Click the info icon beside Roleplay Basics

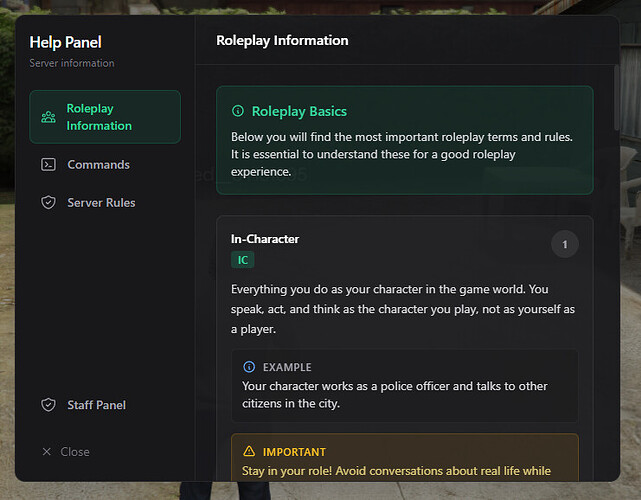[238, 111]
